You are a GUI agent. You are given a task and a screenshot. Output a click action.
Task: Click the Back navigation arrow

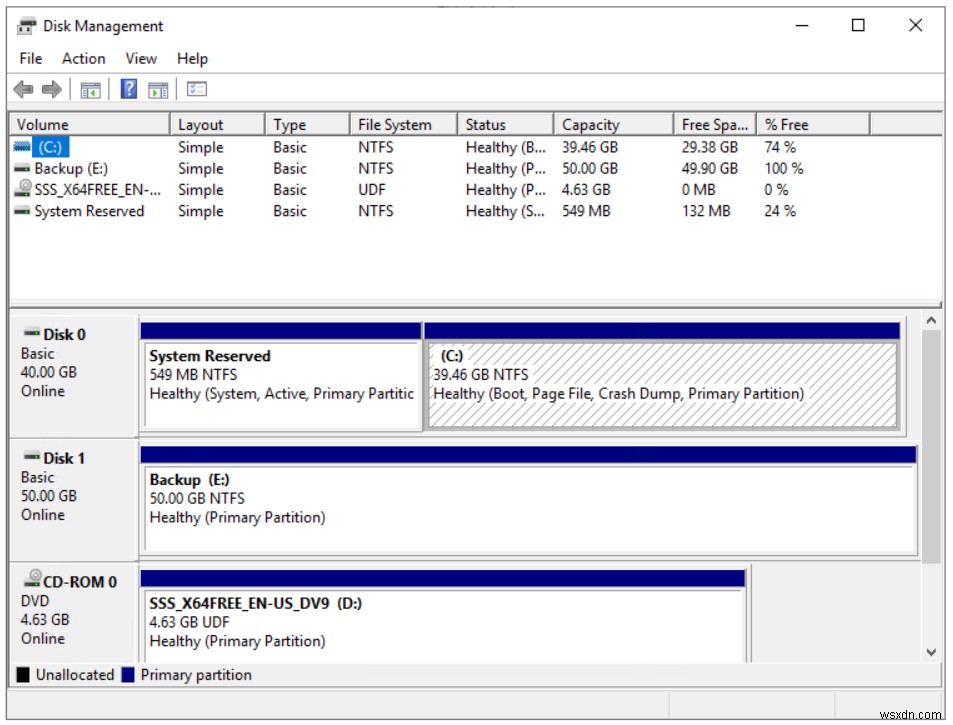tap(23, 89)
